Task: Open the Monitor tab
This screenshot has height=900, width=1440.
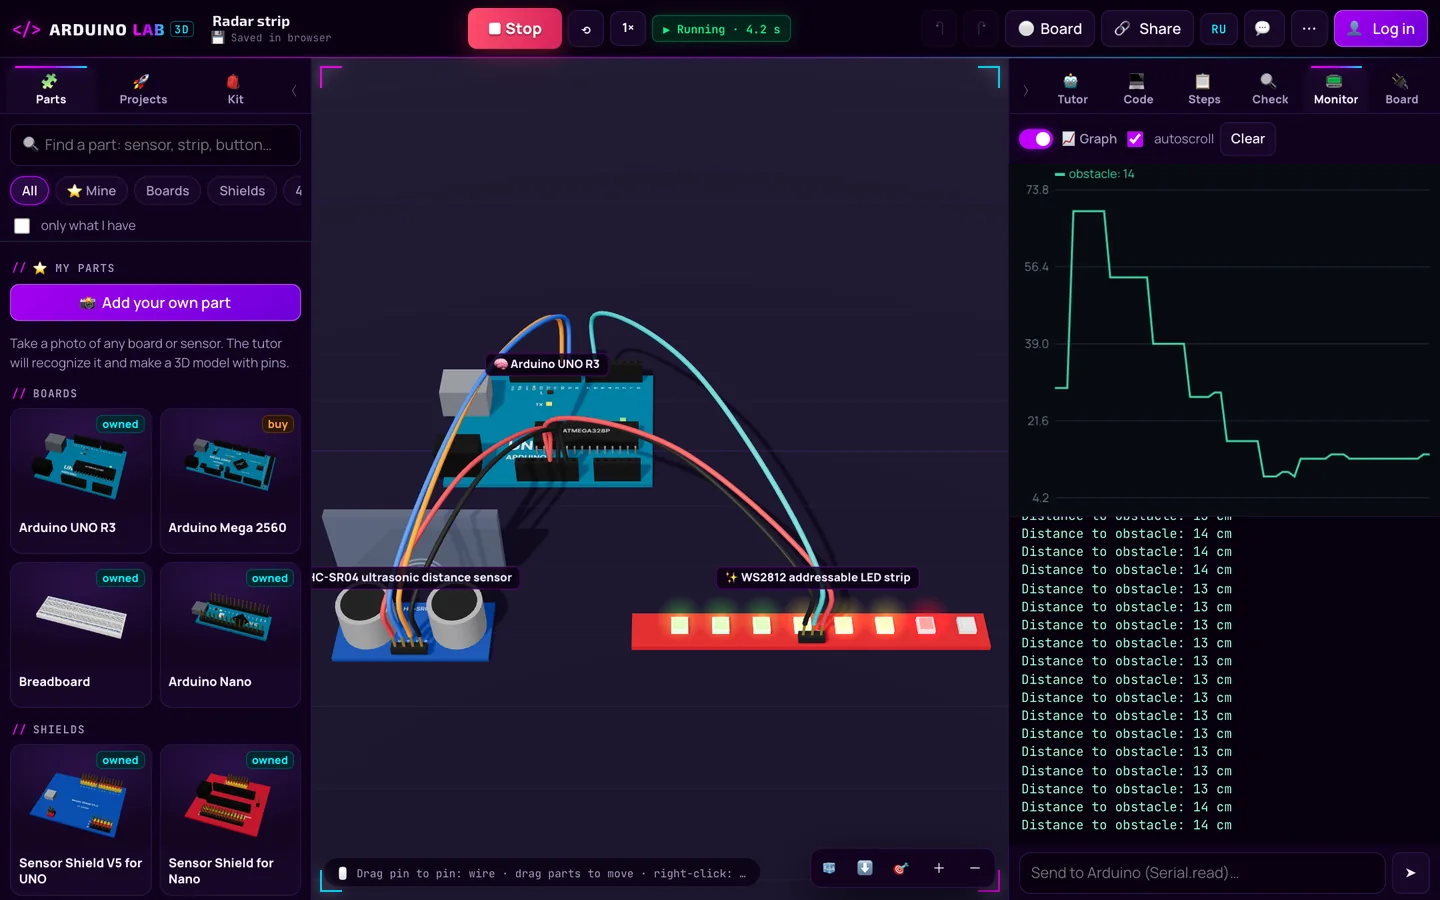Action: point(1336,89)
